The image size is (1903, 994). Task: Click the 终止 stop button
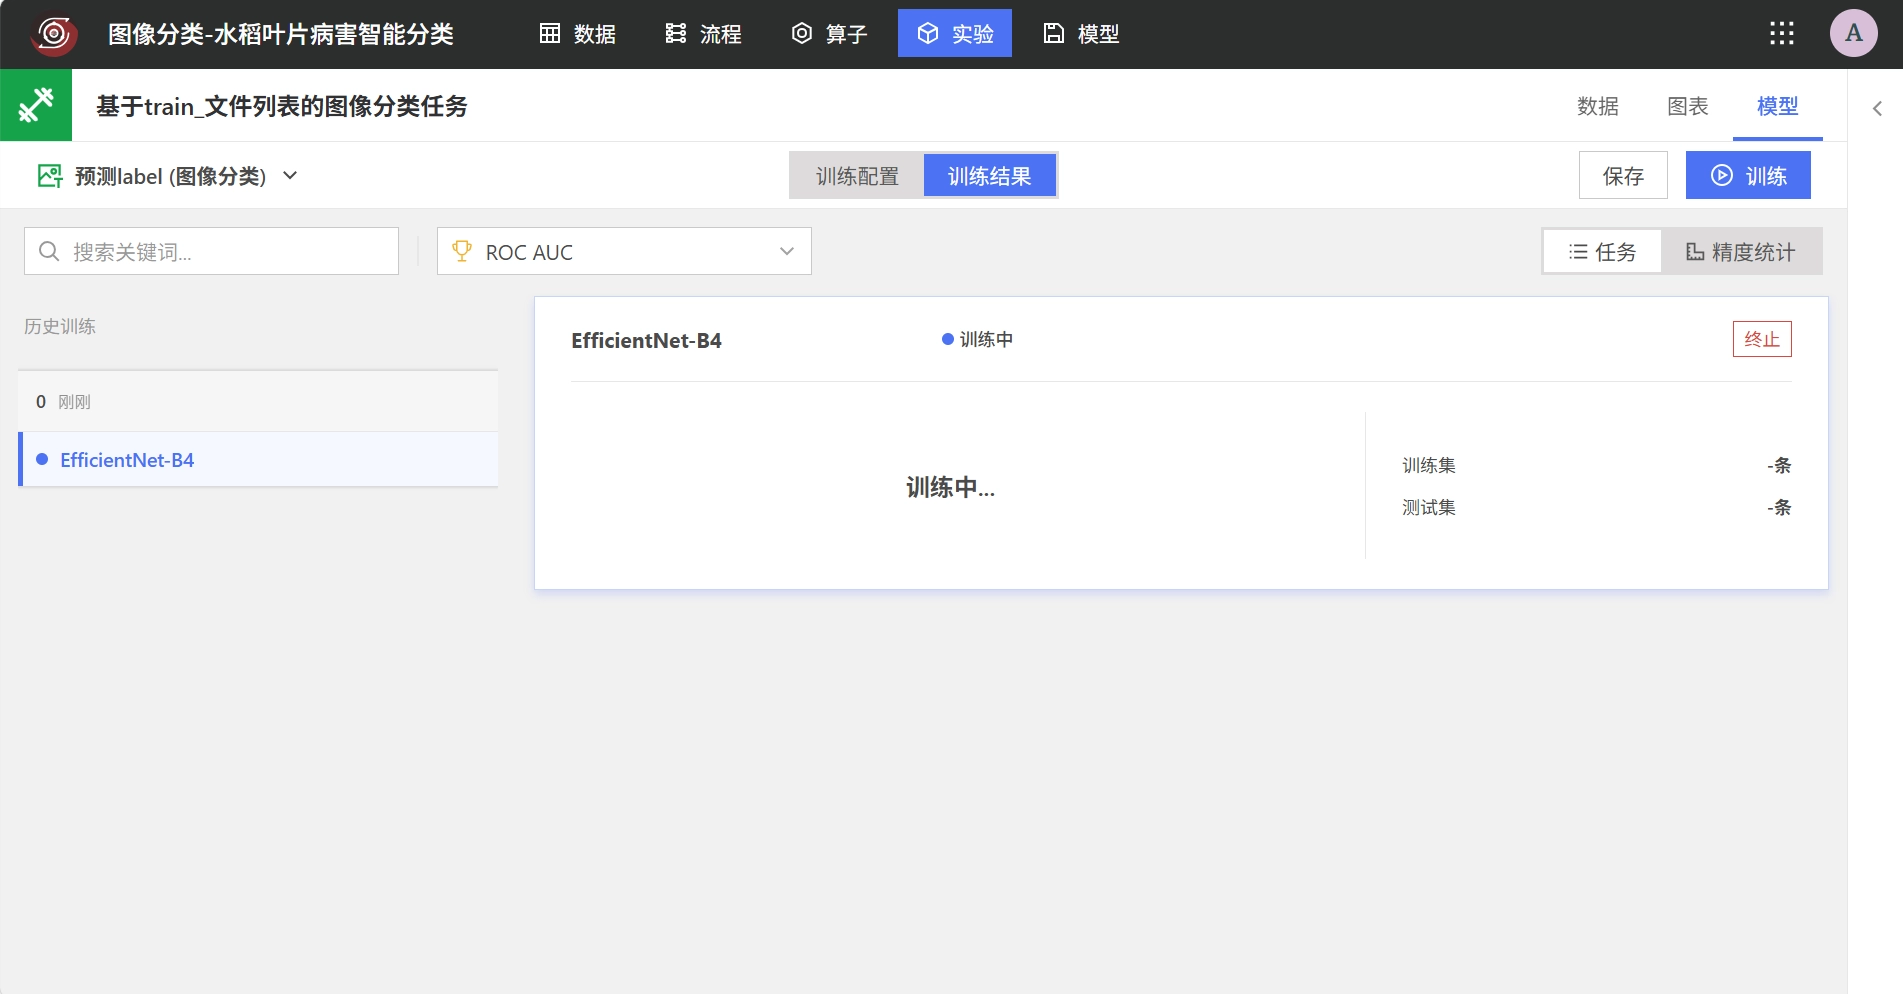pyautogui.click(x=1762, y=339)
